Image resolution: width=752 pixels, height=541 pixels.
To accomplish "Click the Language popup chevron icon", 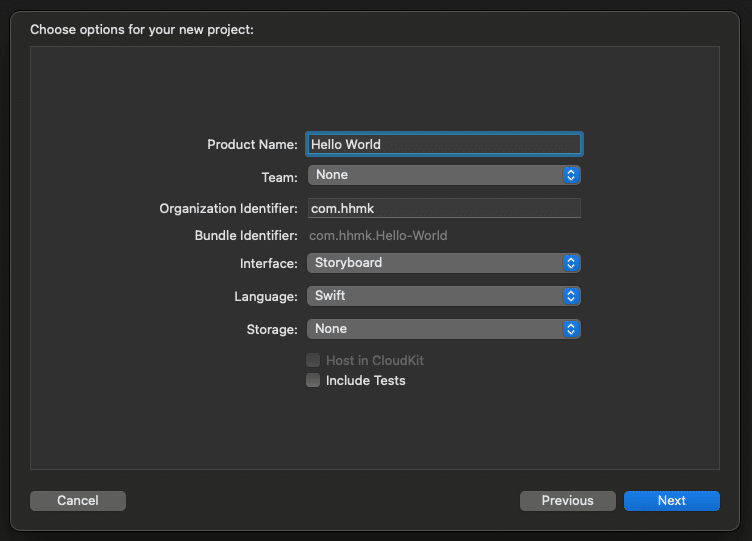I will point(571,296).
